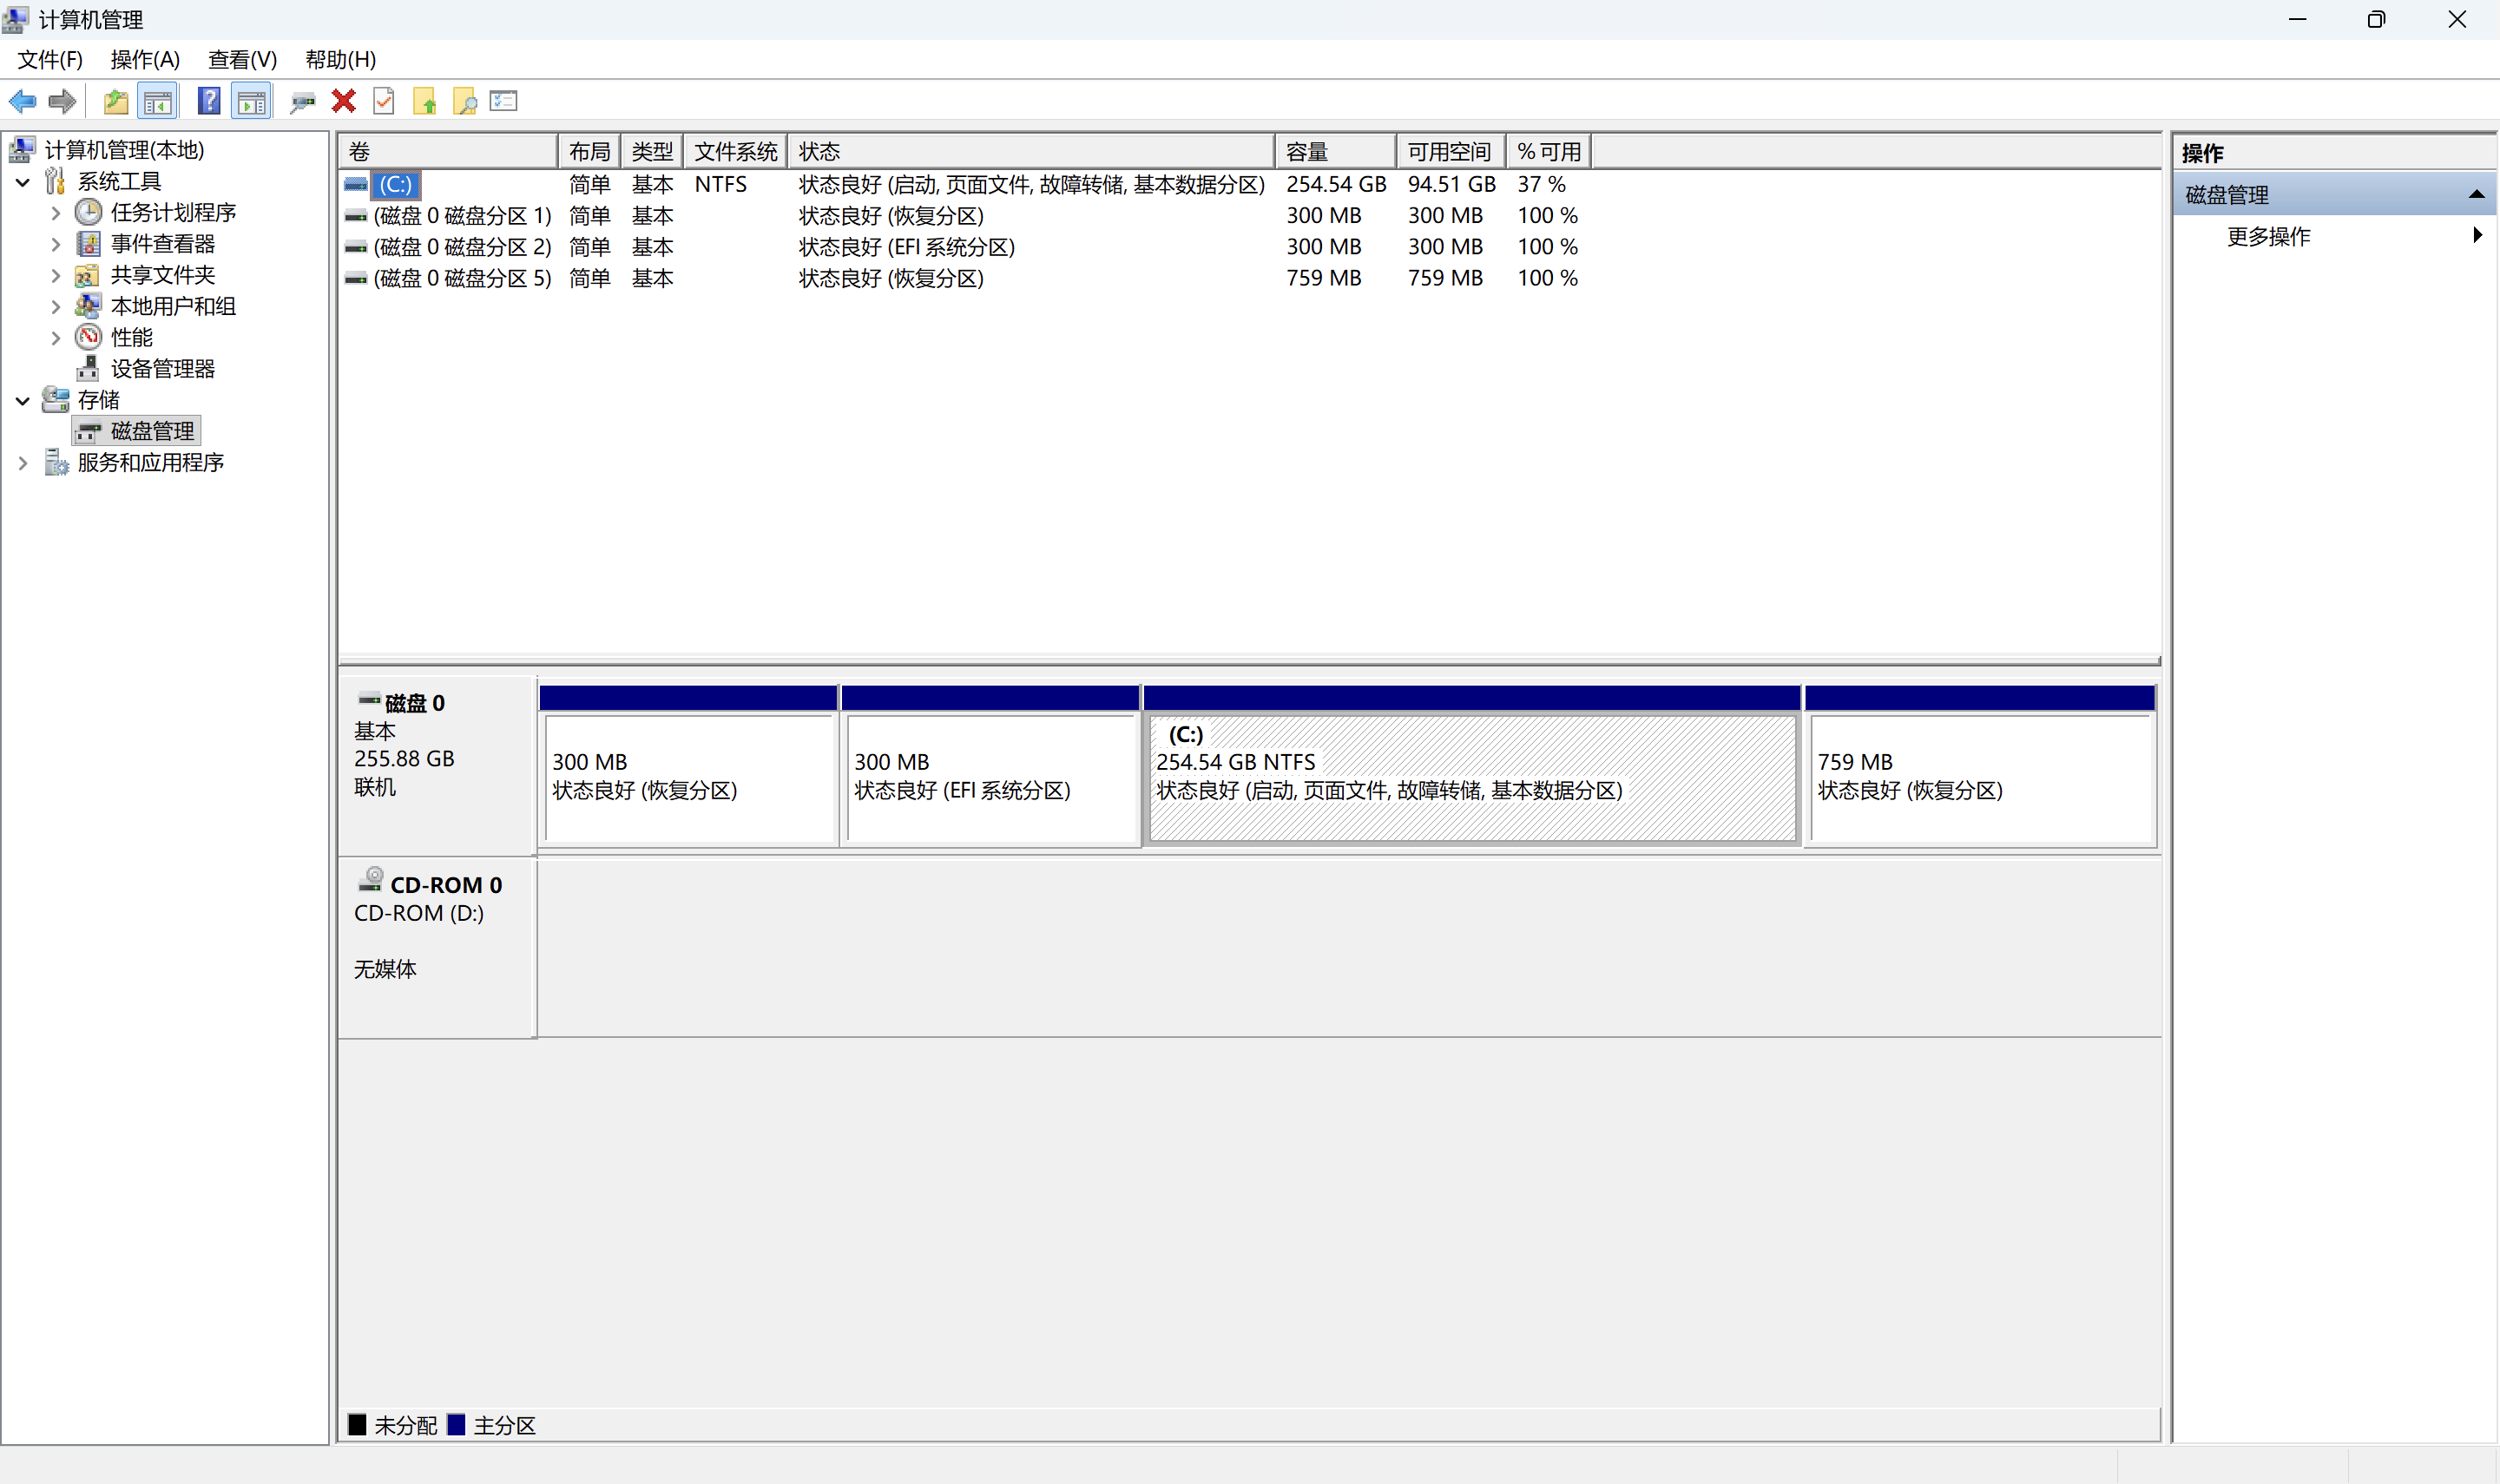2500x1484 pixels.
Task: Click the folder with magnifier search icon
Action: point(465,101)
